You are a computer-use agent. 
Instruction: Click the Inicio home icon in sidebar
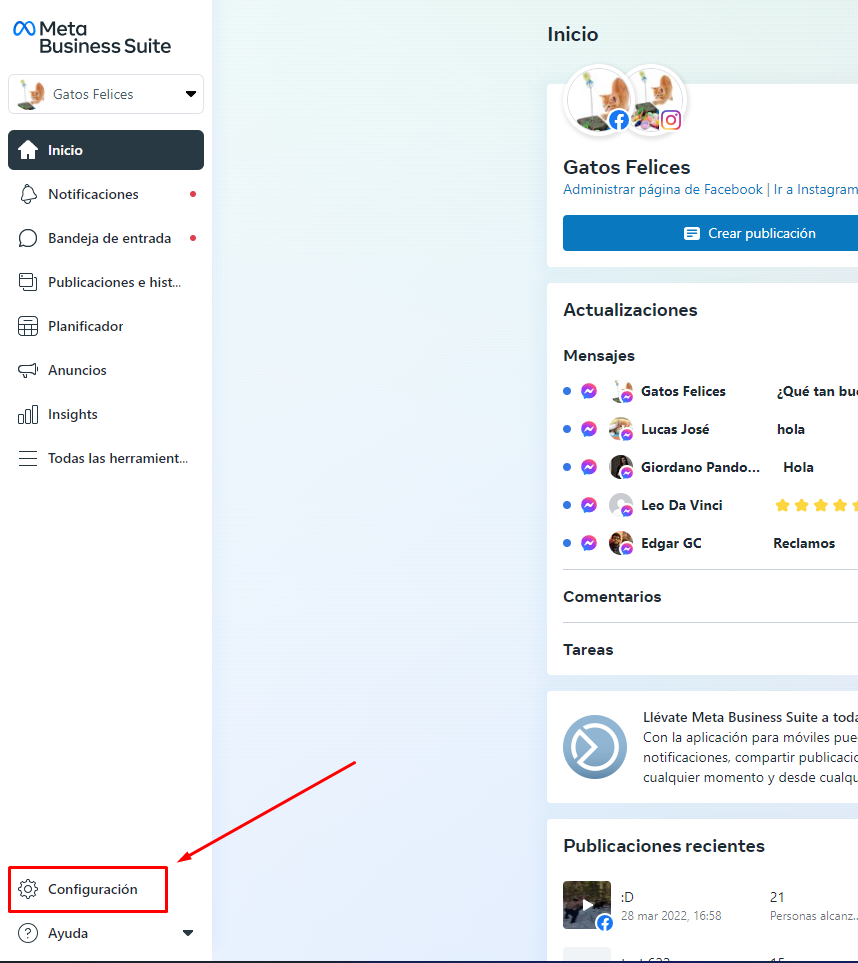coord(28,150)
